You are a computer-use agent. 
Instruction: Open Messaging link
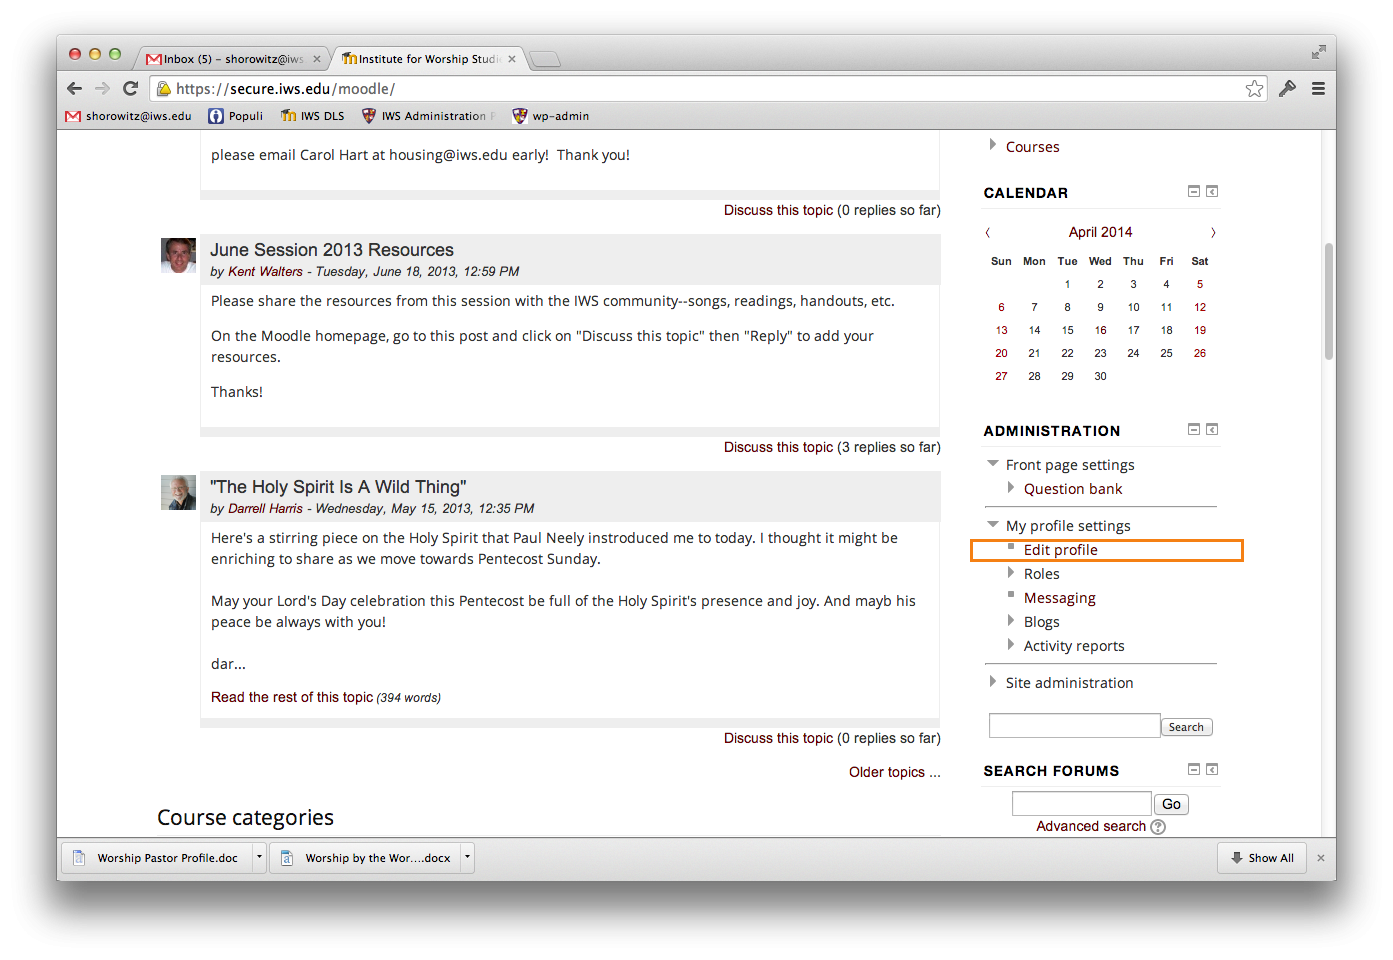pyautogui.click(x=1059, y=598)
